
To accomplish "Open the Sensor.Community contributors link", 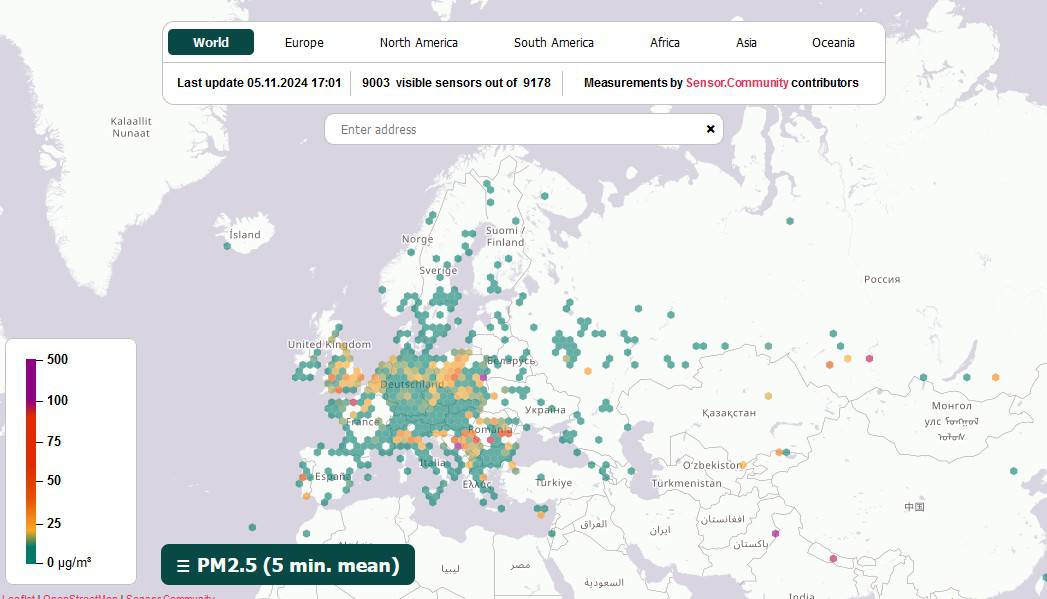I will pyautogui.click(x=737, y=83).
